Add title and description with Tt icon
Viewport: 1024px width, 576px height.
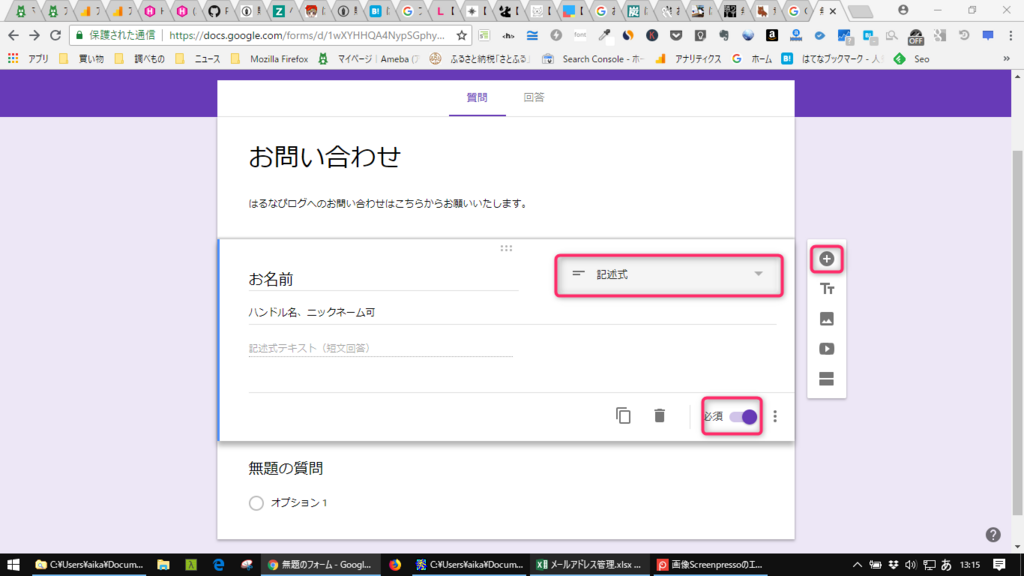coord(826,289)
